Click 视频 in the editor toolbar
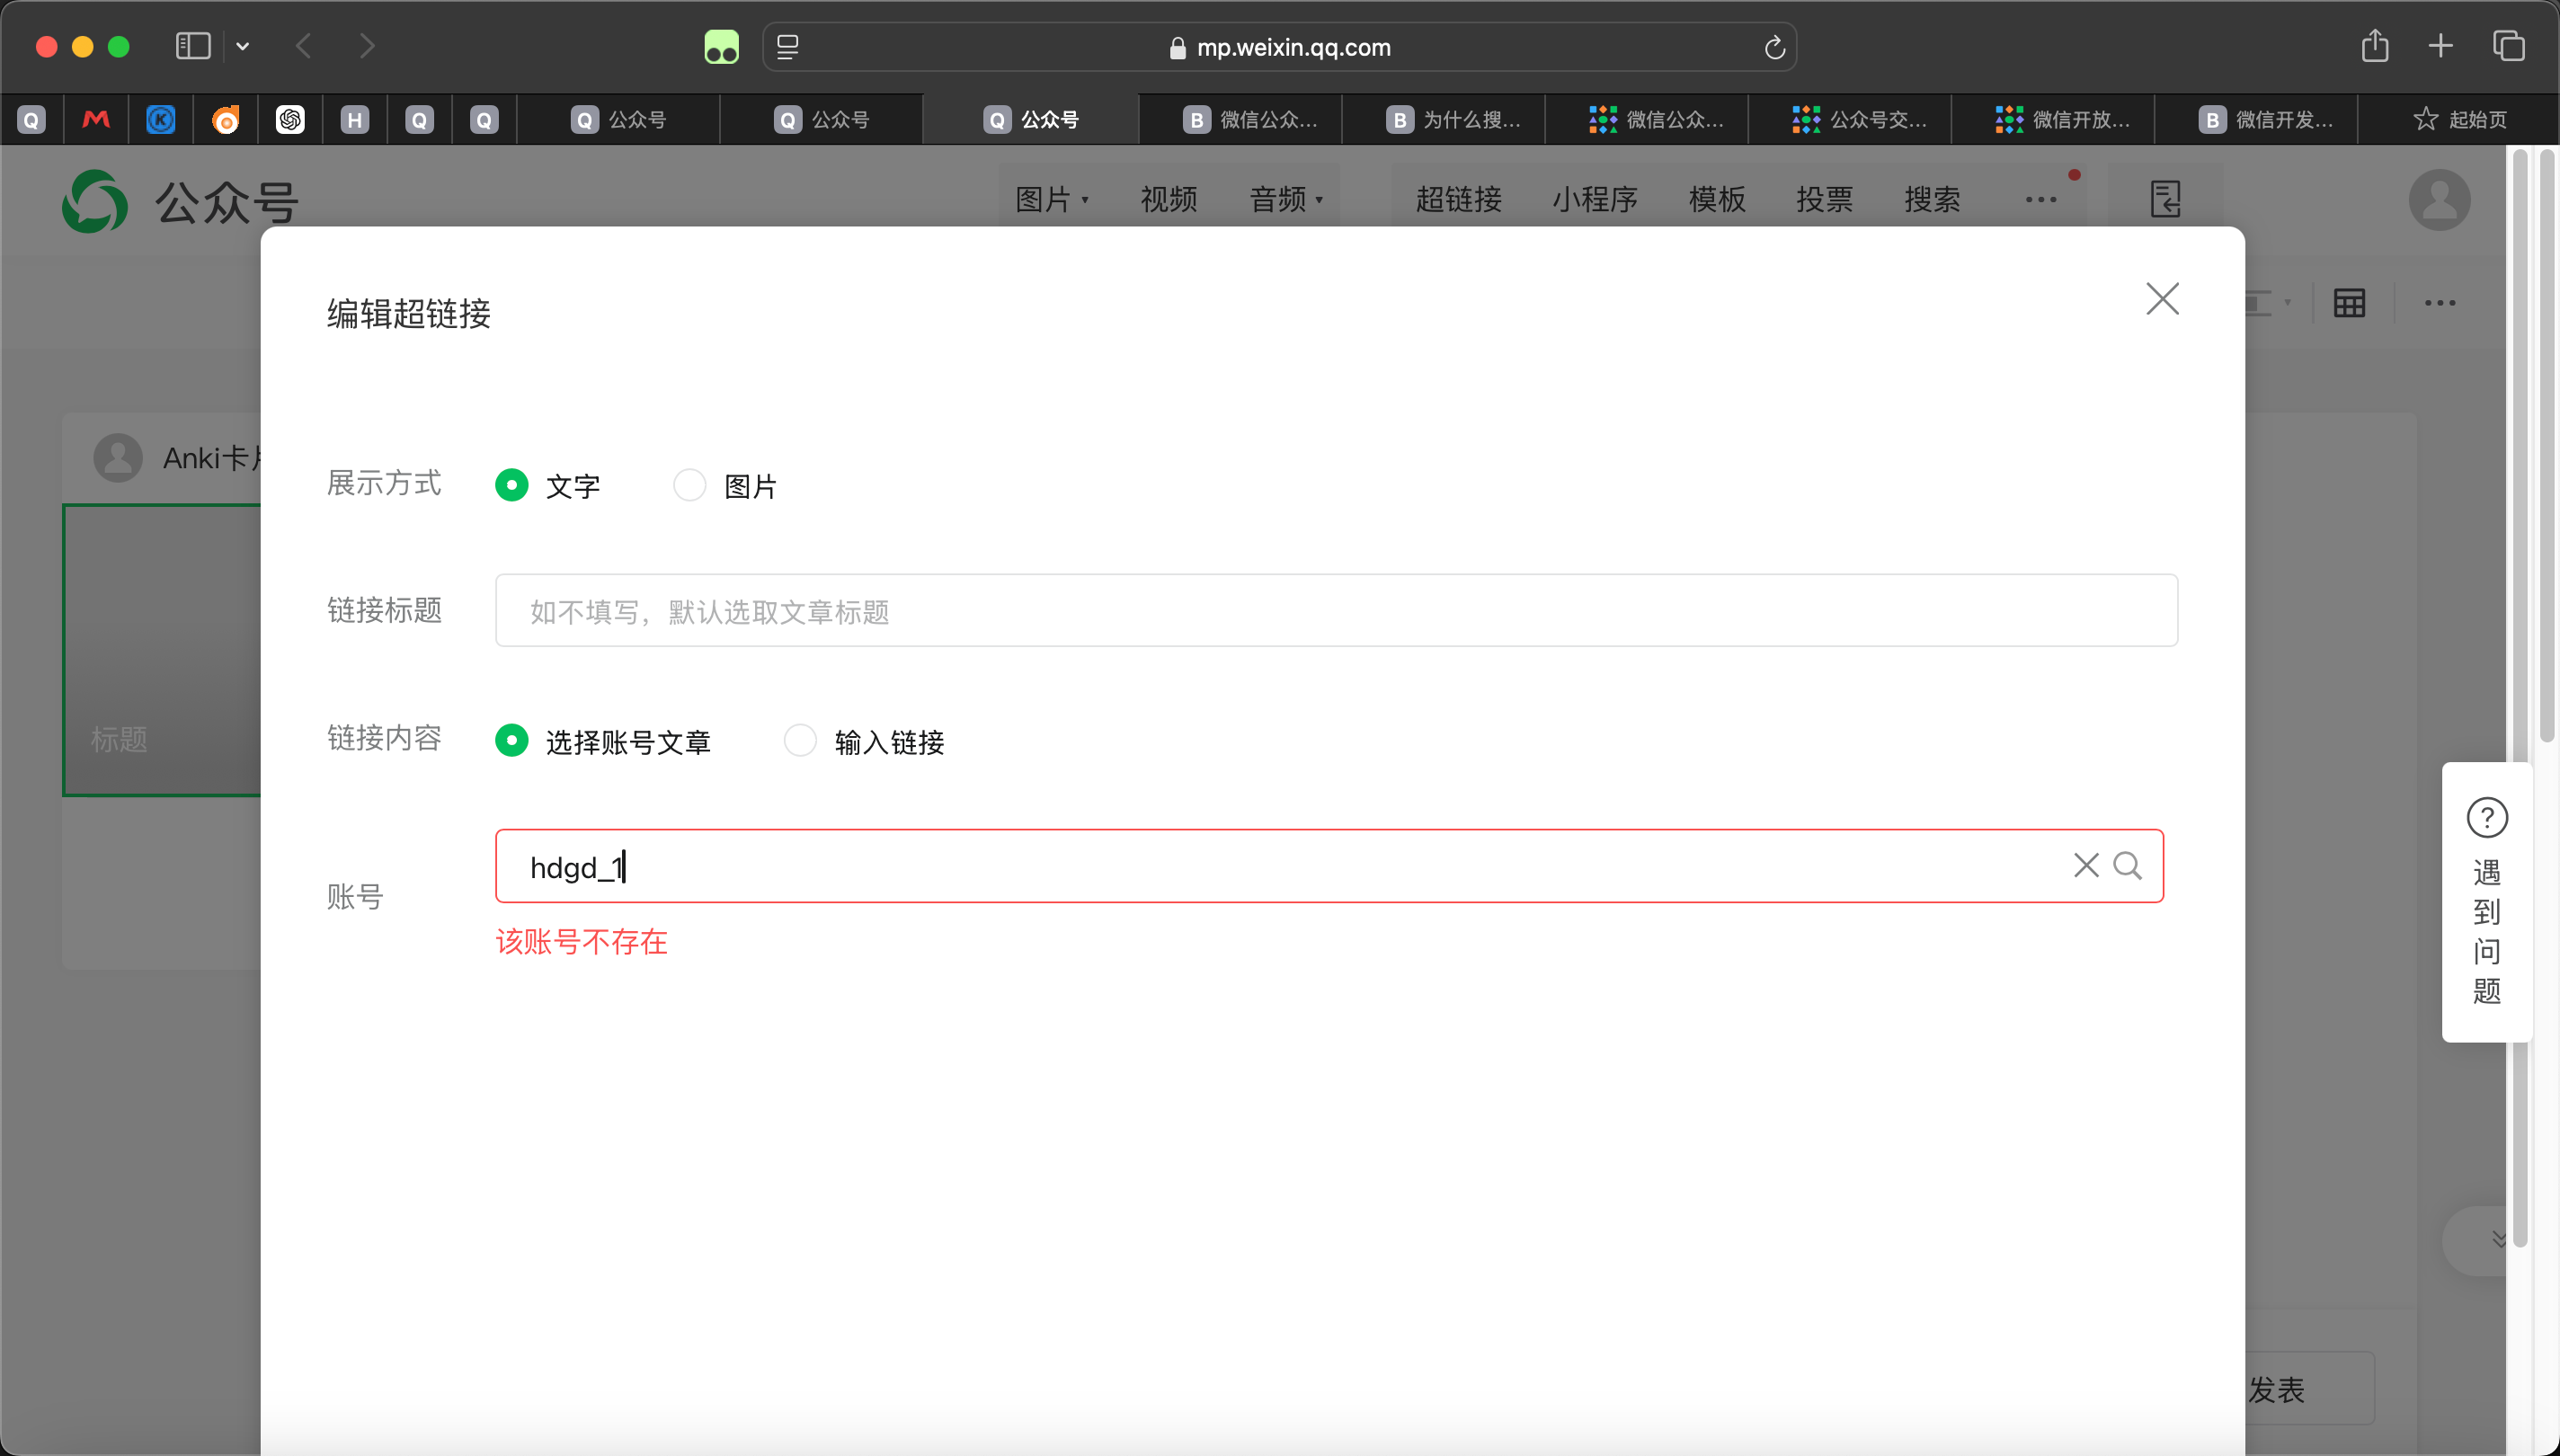2560x1456 pixels. (x=1168, y=199)
